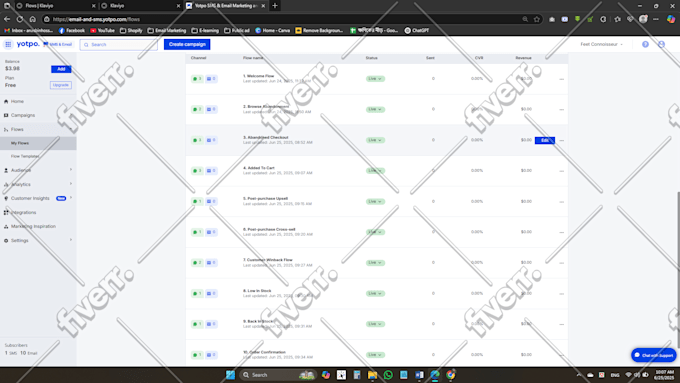The width and height of the screenshot is (680, 383).
Task: Select Flow Templates in the sidebar
Action: (x=25, y=156)
